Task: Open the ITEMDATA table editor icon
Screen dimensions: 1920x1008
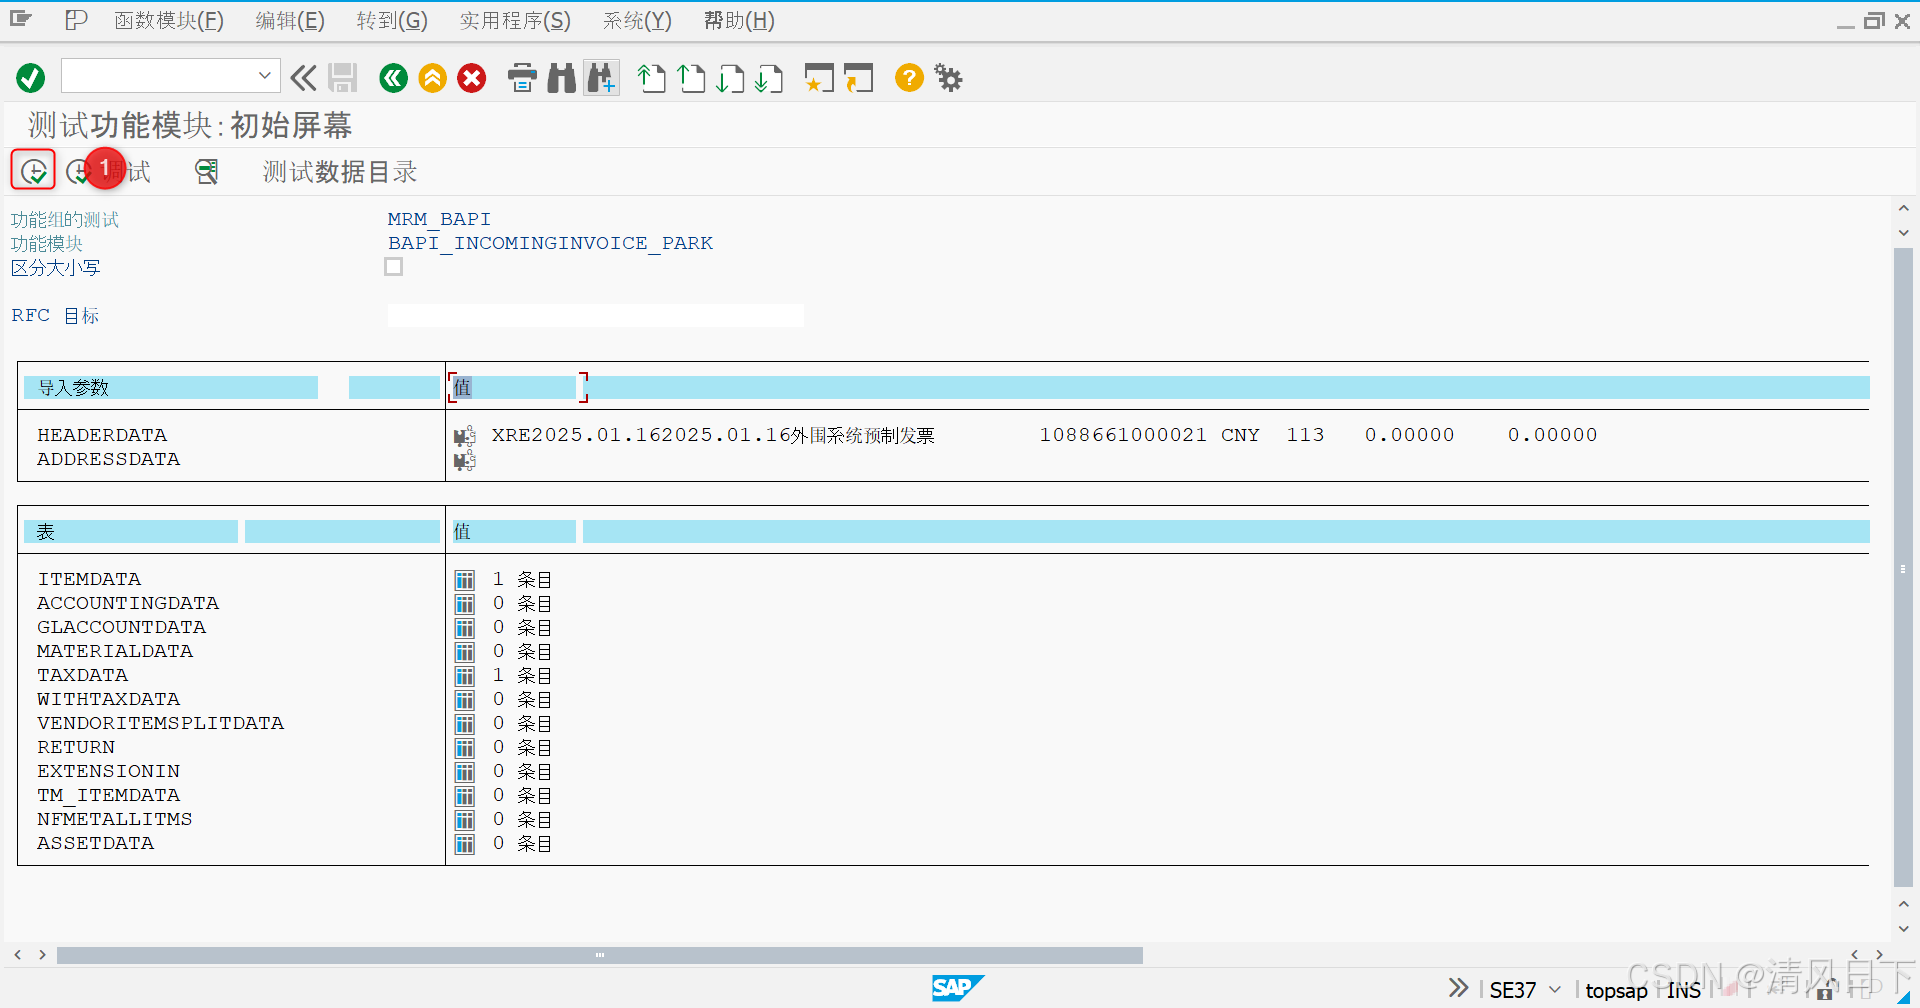Action: pyautogui.click(x=464, y=578)
